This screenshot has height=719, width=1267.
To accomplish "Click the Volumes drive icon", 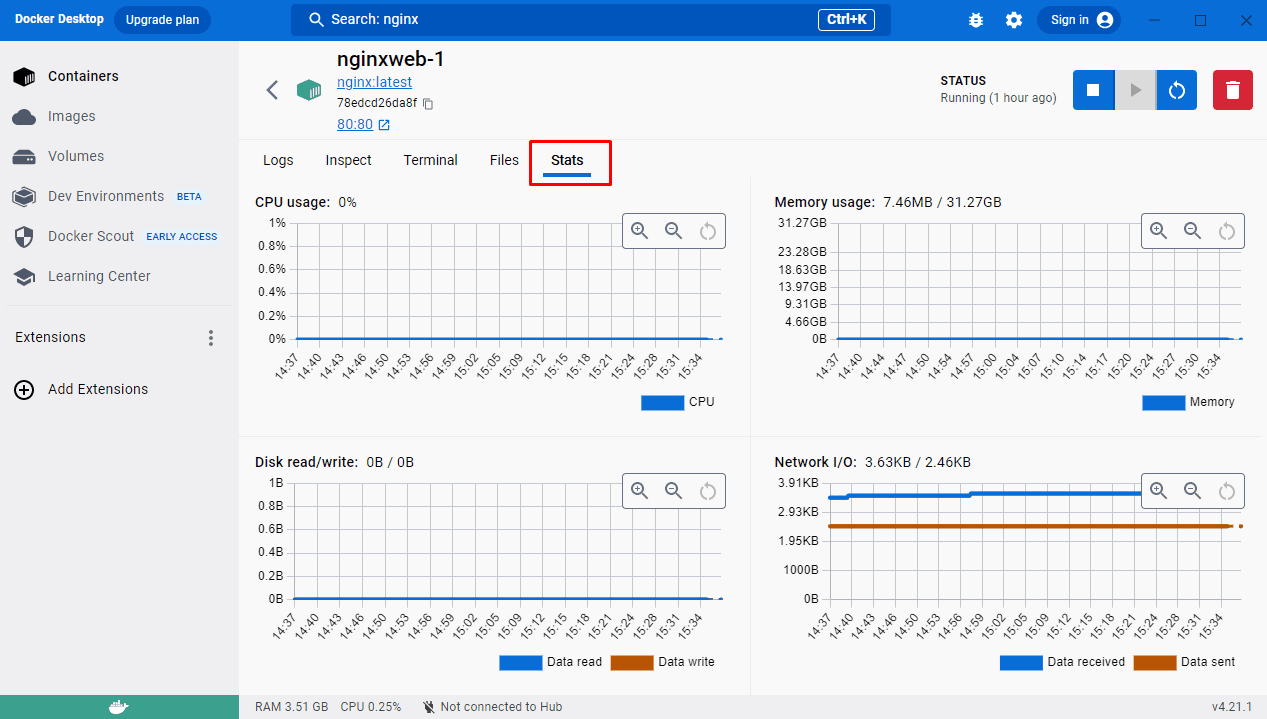I will point(24,157).
